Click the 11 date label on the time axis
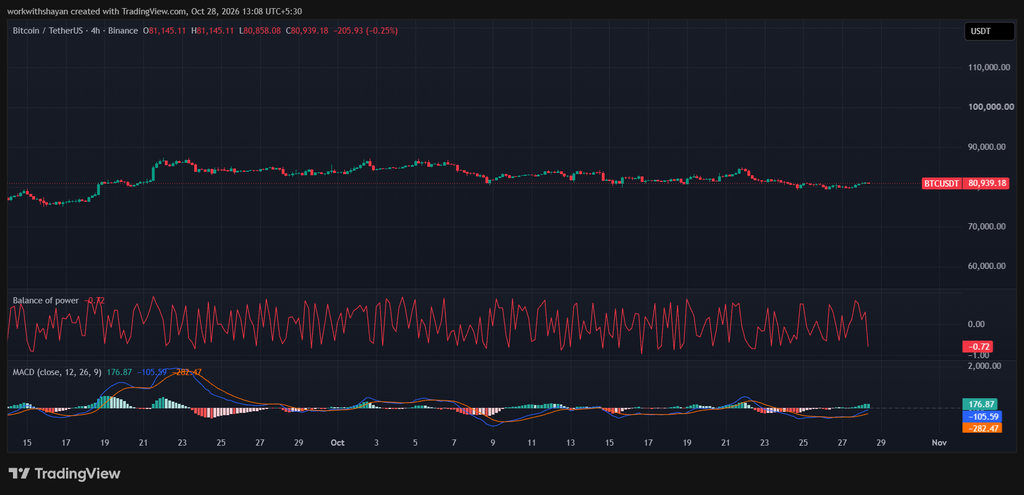The width and height of the screenshot is (1024, 495). [532, 443]
